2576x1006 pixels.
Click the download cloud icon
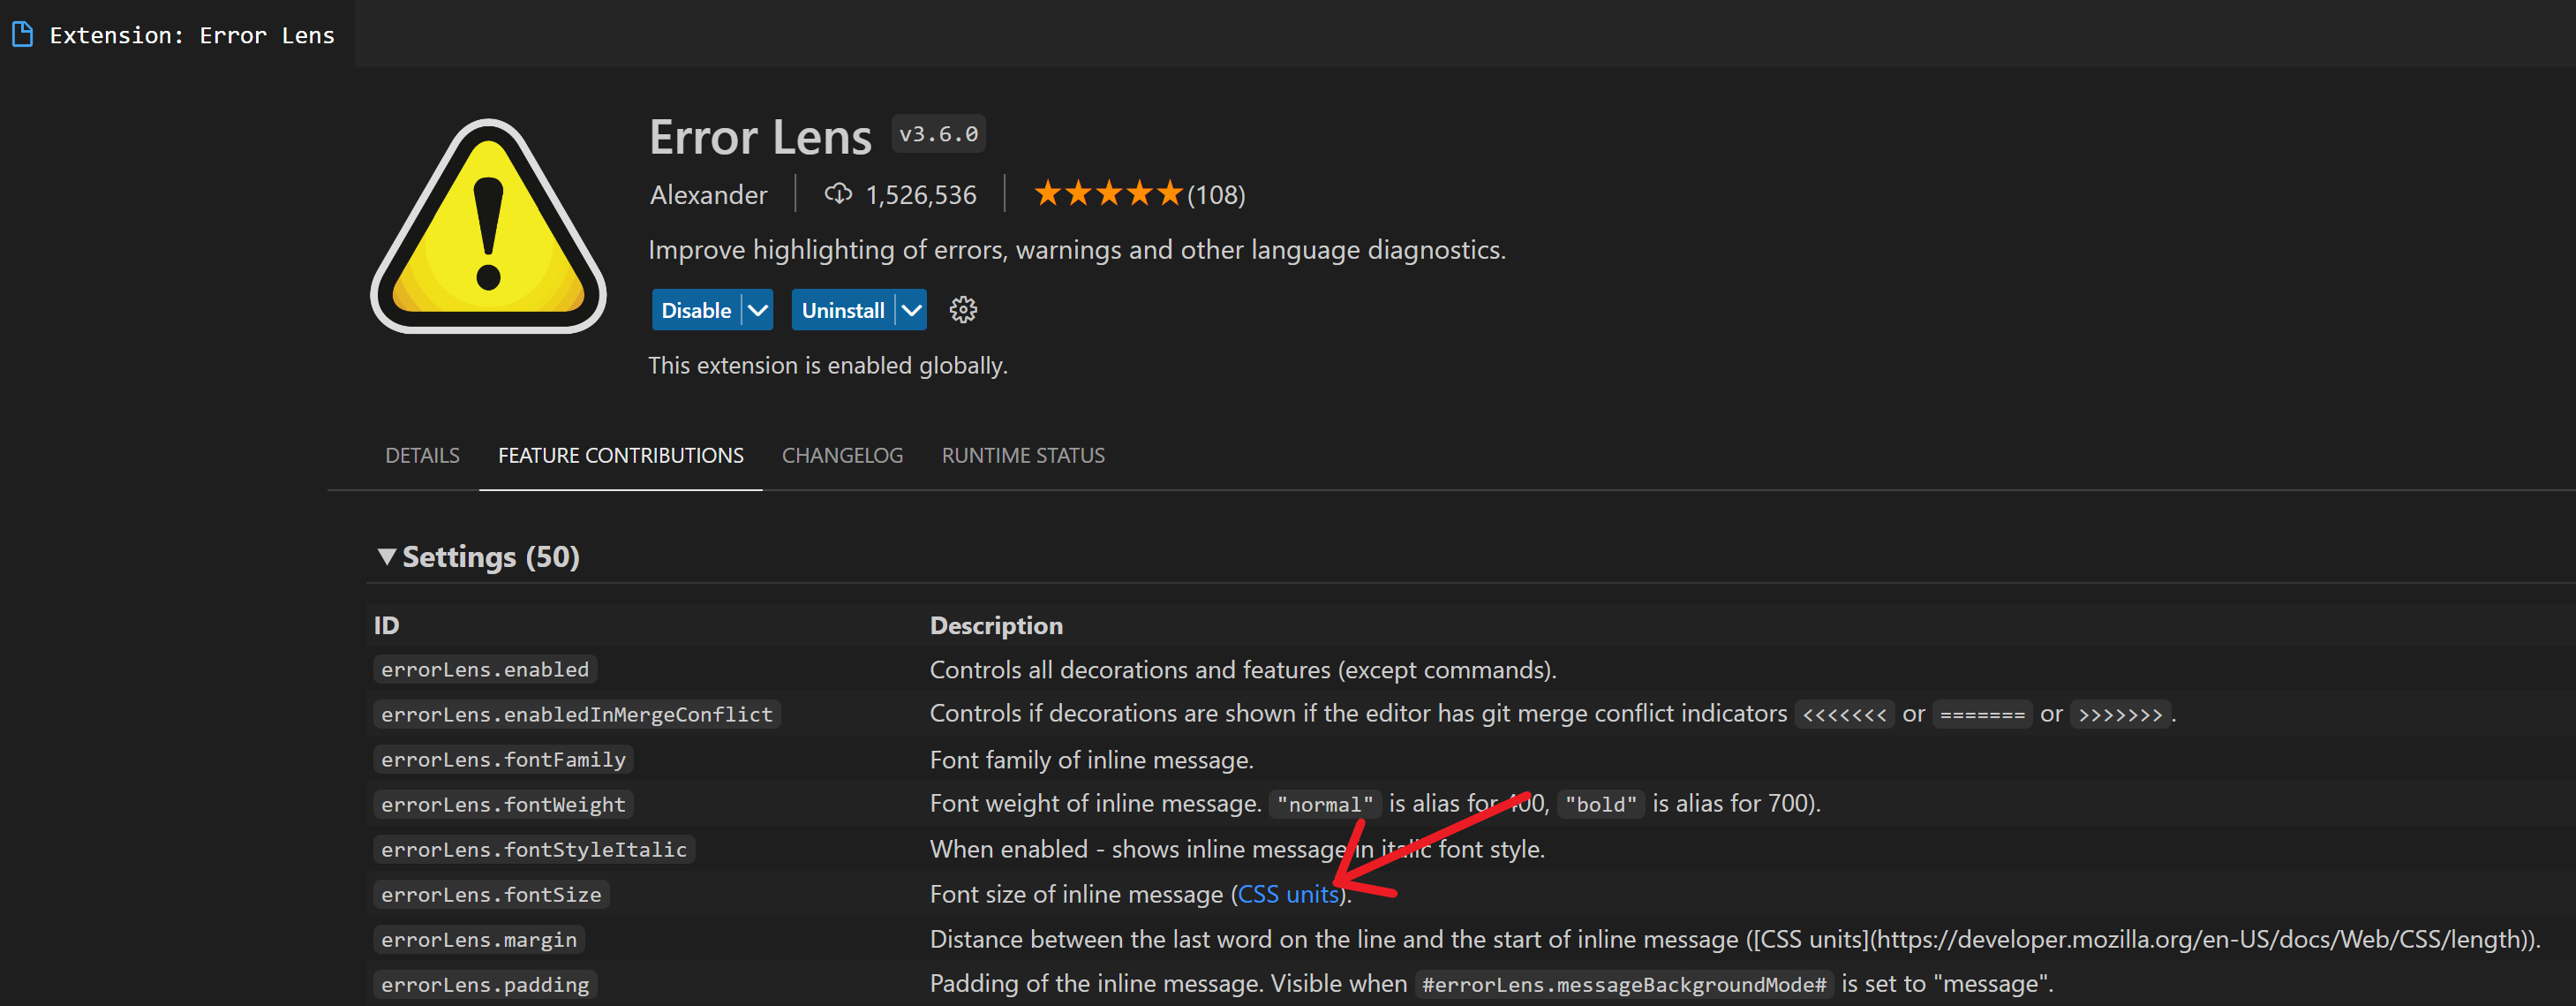coord(837,194)
